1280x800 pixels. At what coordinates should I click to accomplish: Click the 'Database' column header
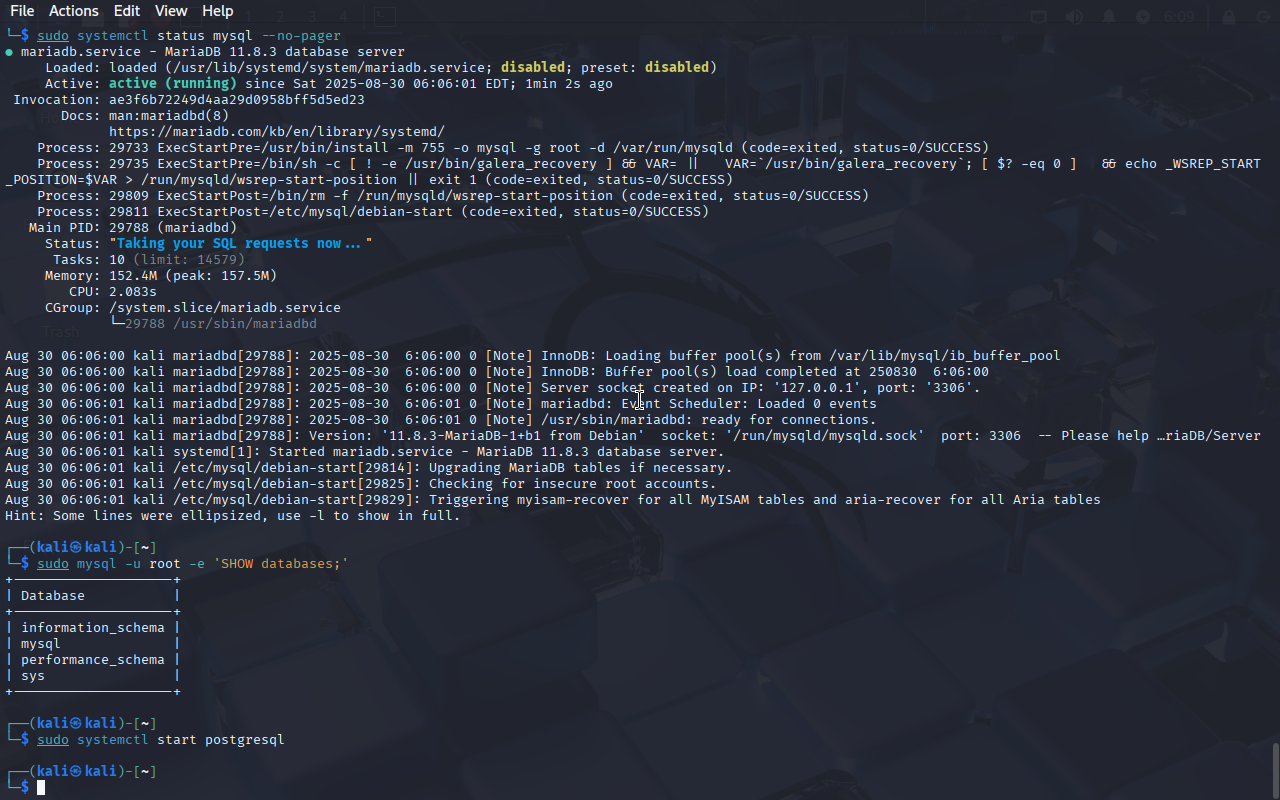(x=53, y=595)
